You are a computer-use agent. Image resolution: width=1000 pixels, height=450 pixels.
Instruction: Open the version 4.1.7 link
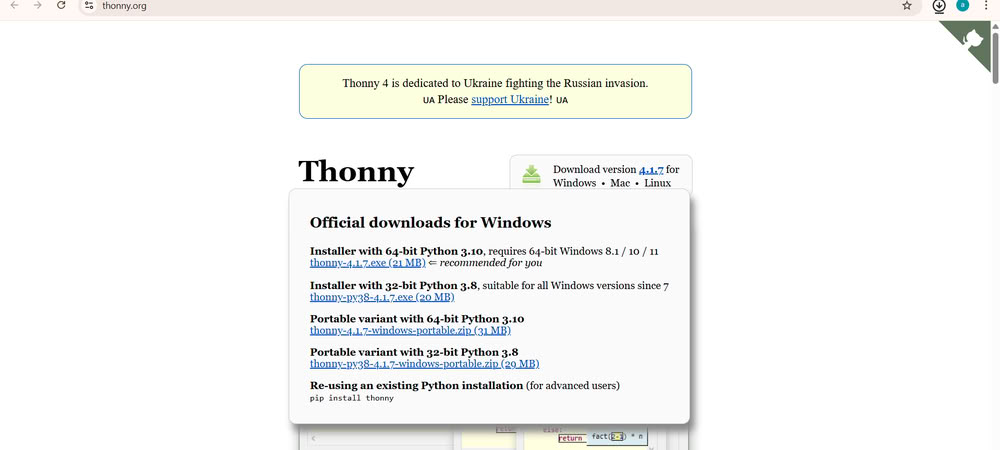click(651, 170)
